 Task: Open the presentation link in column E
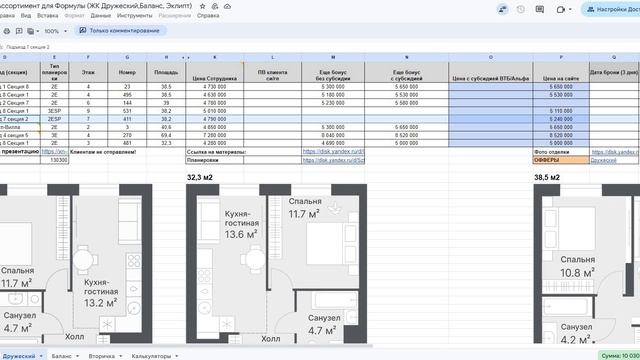[54, 151]
